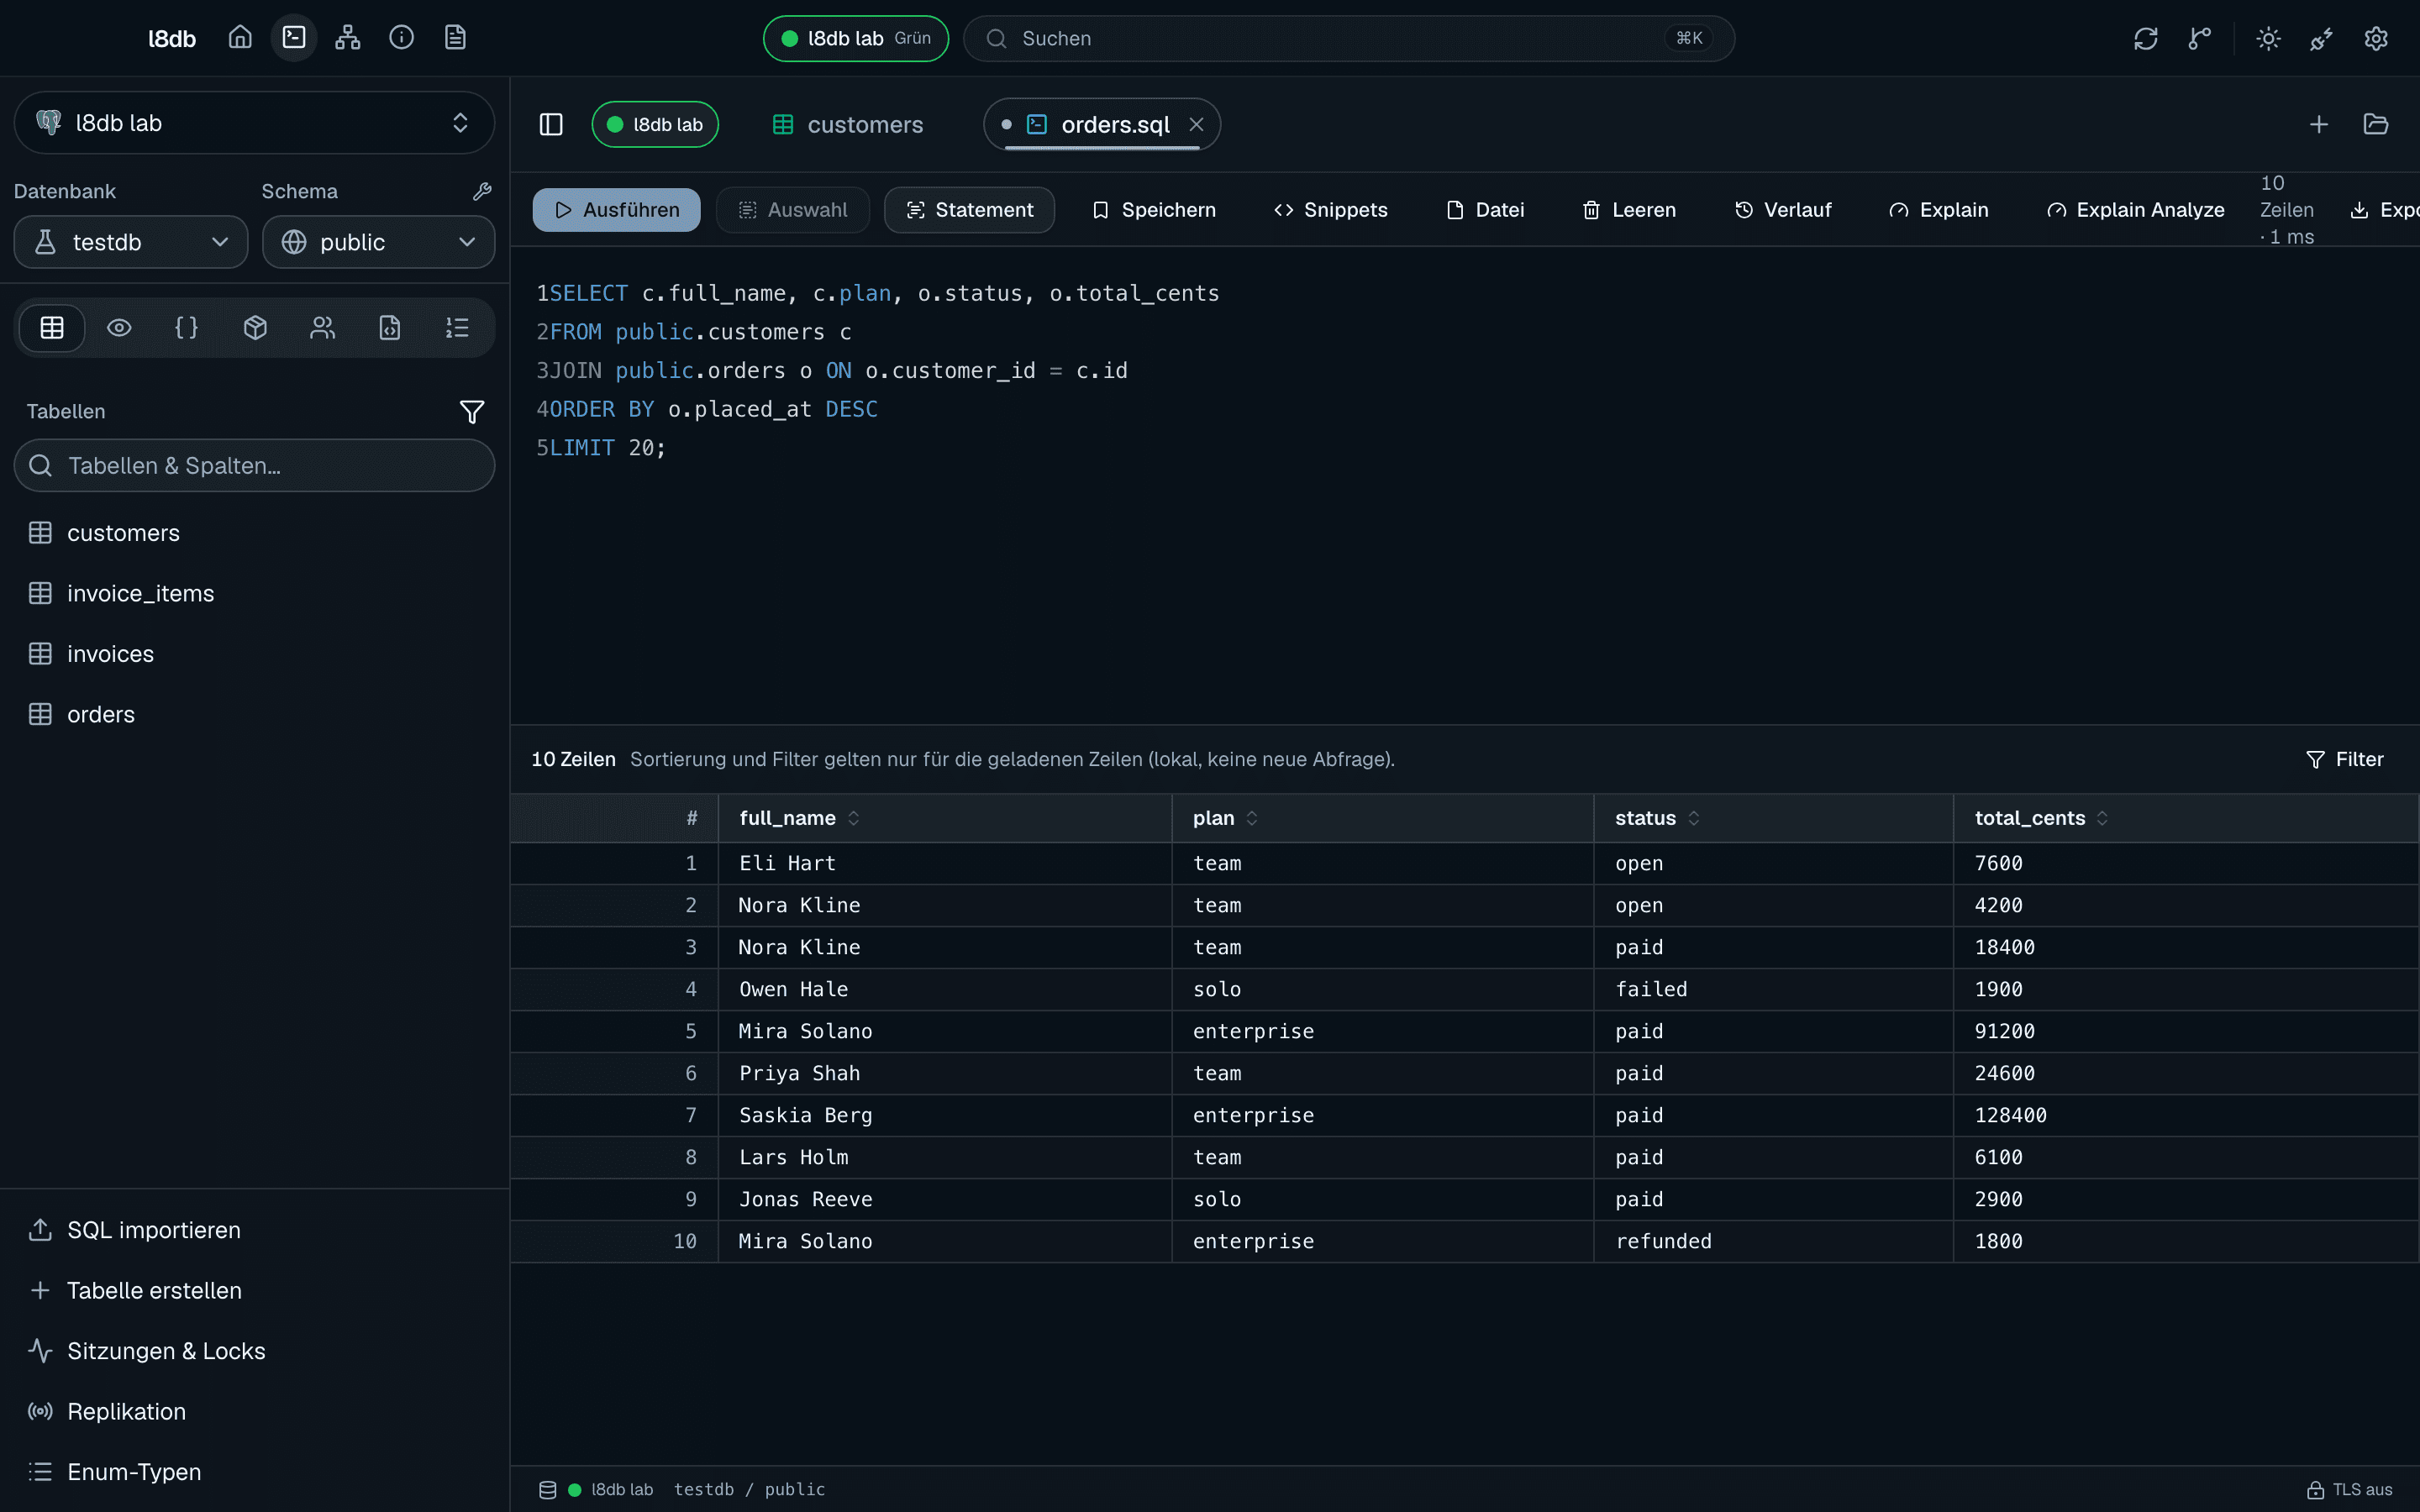This screenshot has width=2420, height=1512.
Task: Click the git branch icon
Action: (2199, 38)
